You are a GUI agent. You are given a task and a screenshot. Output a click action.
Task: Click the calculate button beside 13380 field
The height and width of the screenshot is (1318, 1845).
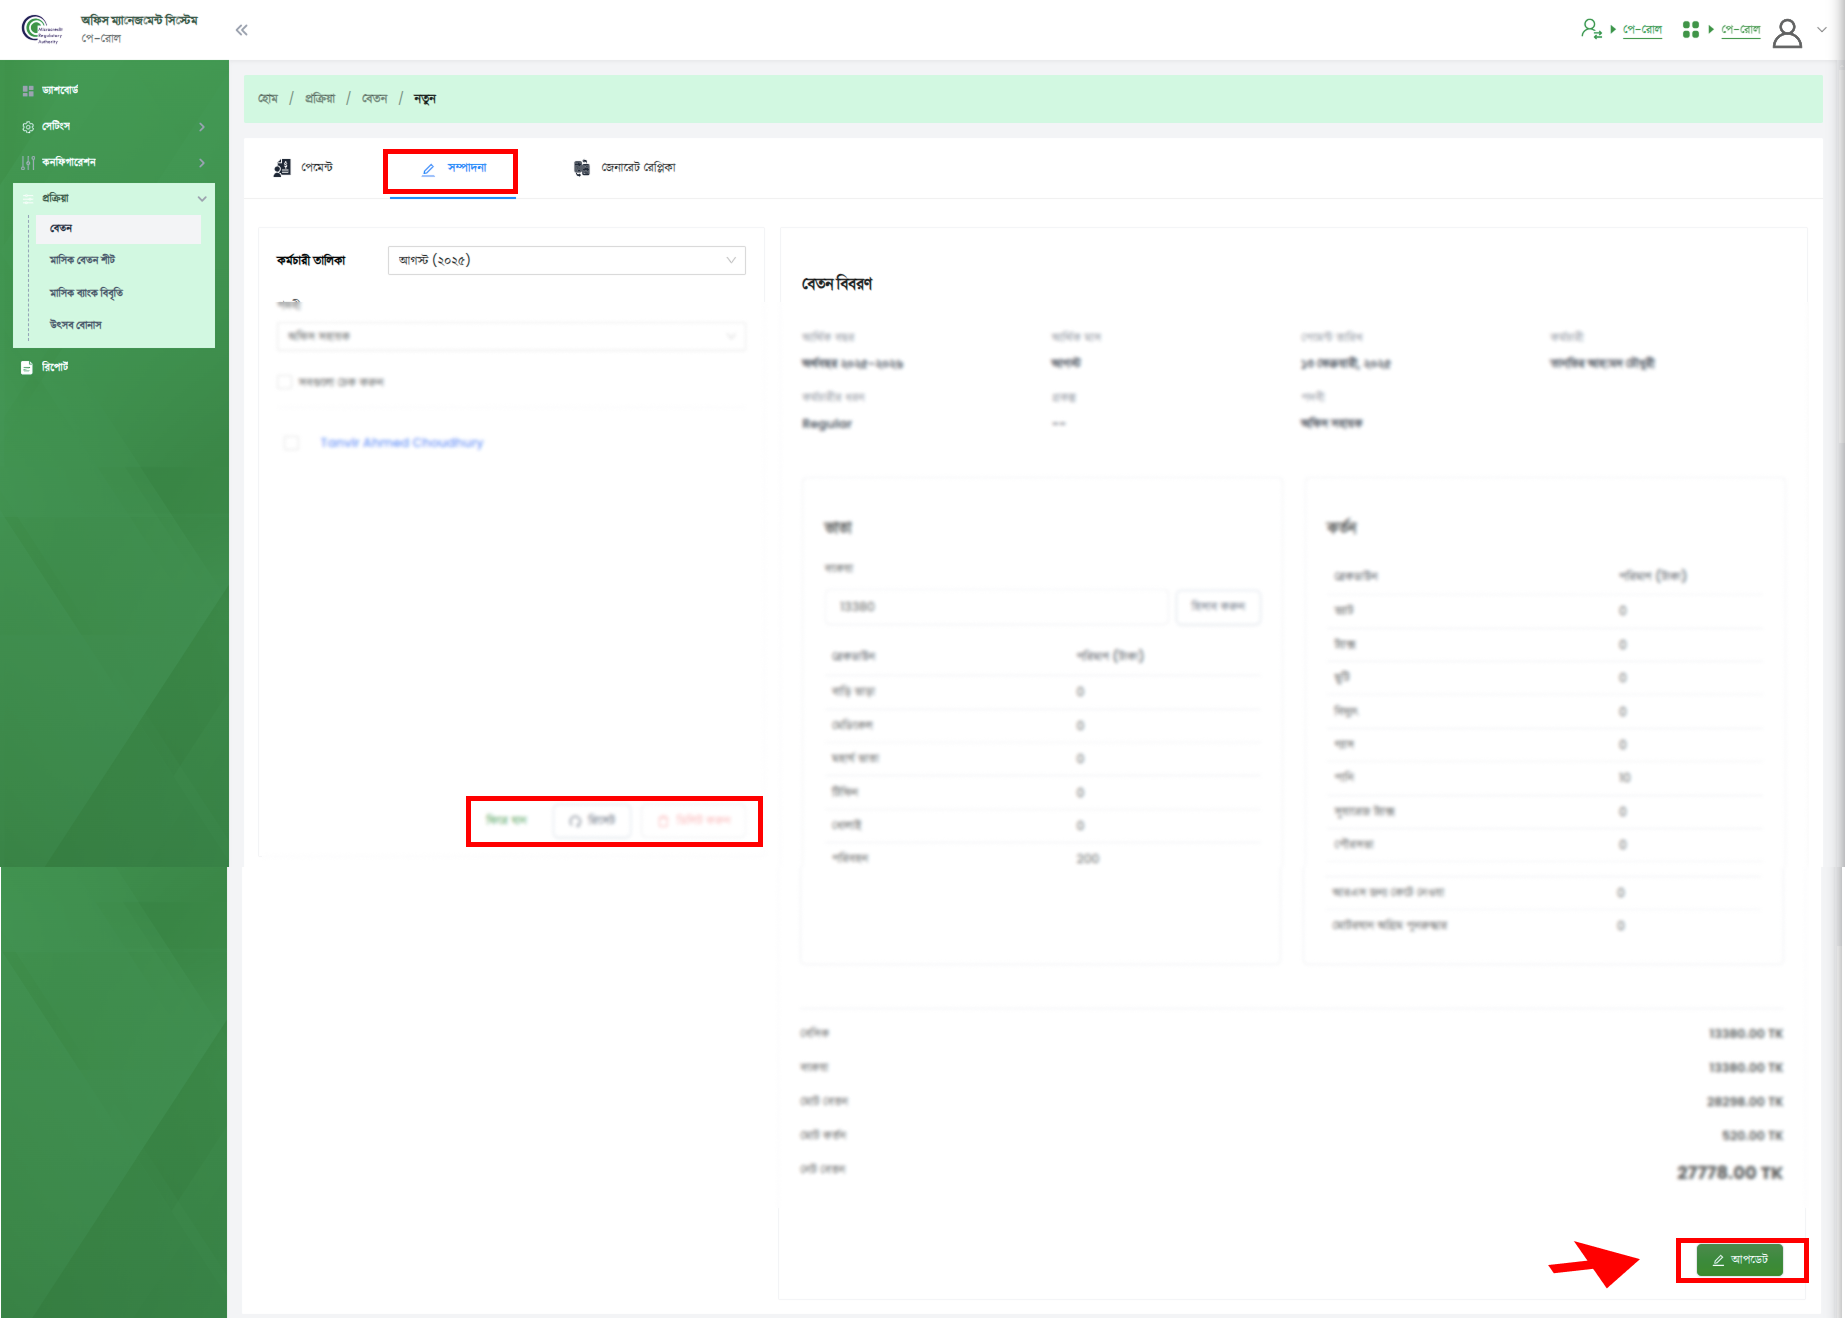pyautogui.click(x=1218, y=607)
